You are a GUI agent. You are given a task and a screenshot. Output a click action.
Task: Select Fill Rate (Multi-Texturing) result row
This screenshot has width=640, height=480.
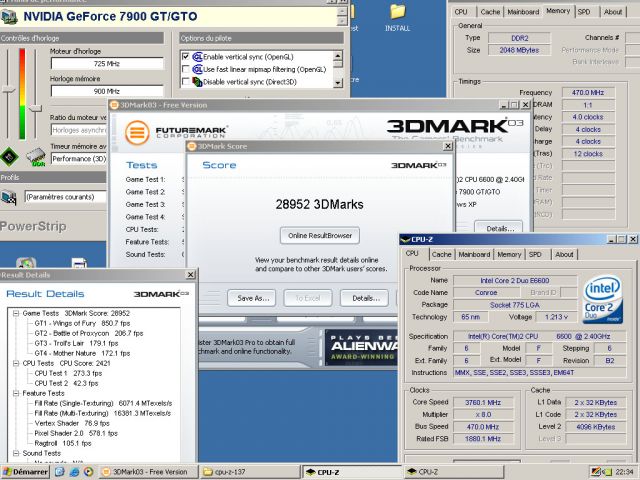click(x=103, y=413)
